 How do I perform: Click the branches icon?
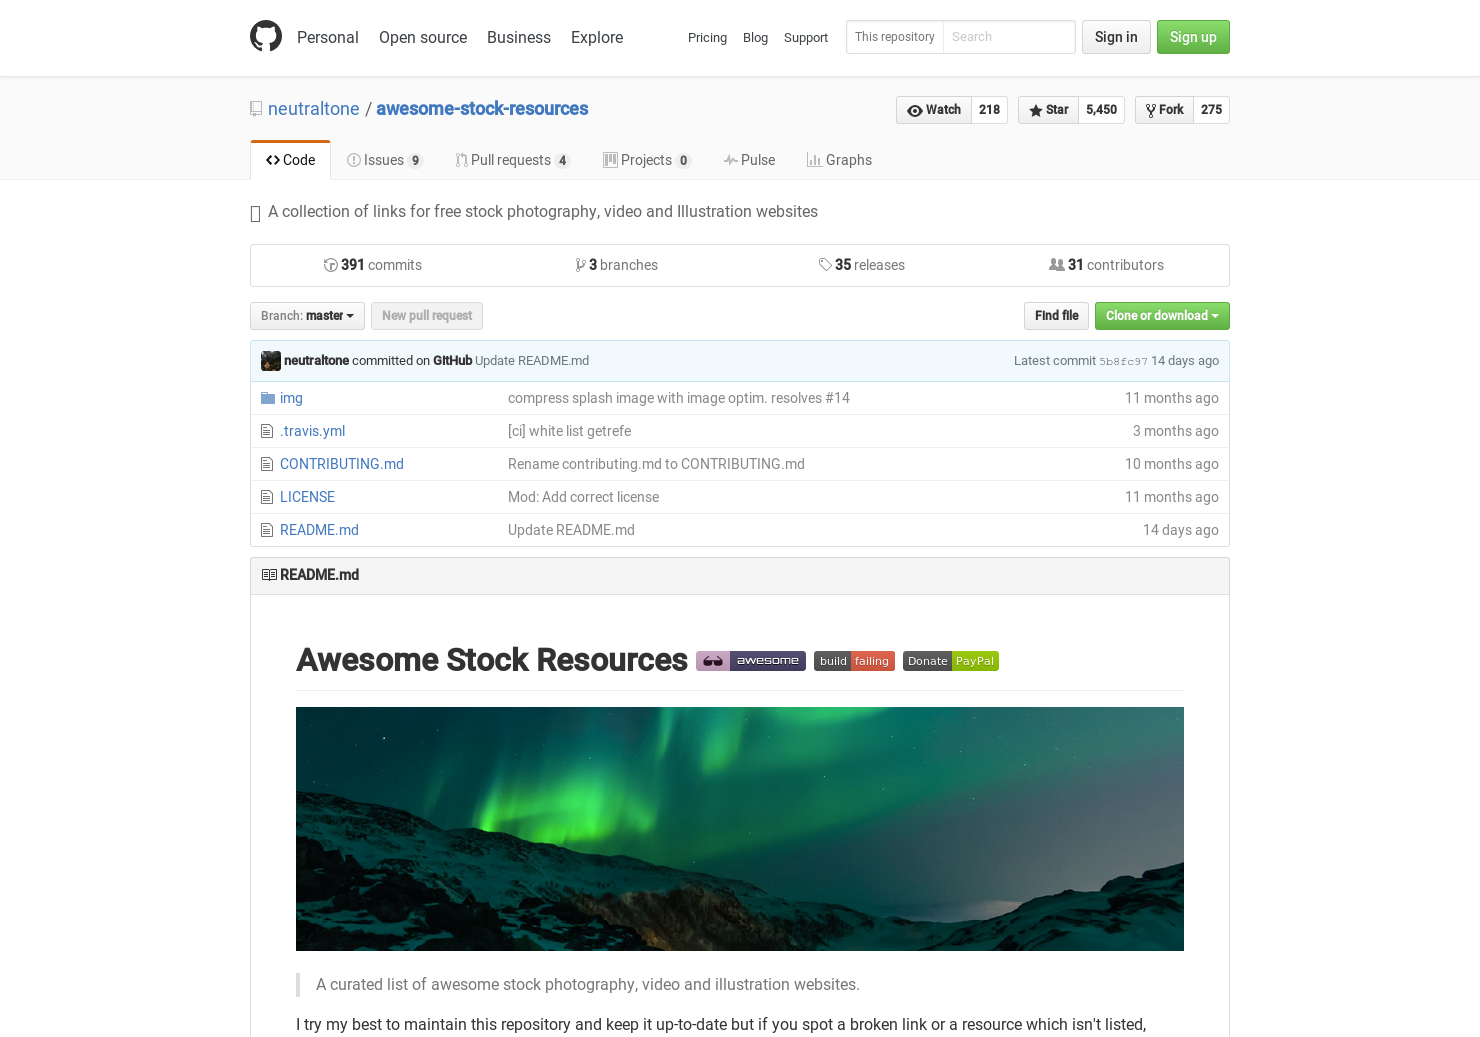[x=581, y=264]
